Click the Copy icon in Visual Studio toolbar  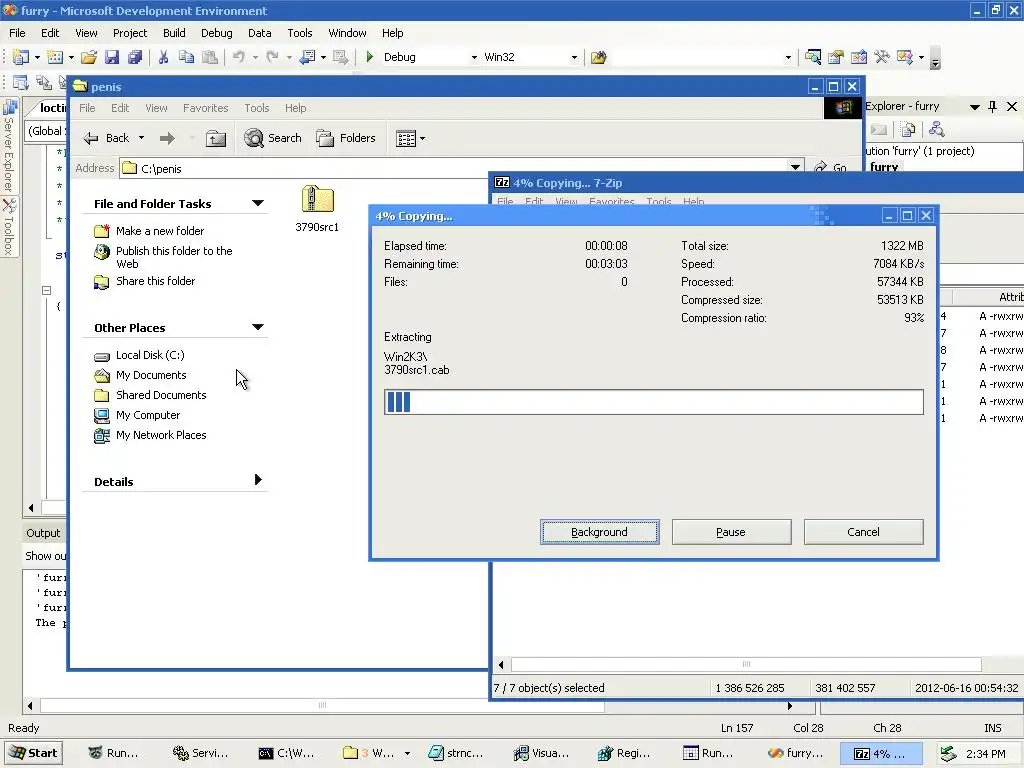[186, 57]
